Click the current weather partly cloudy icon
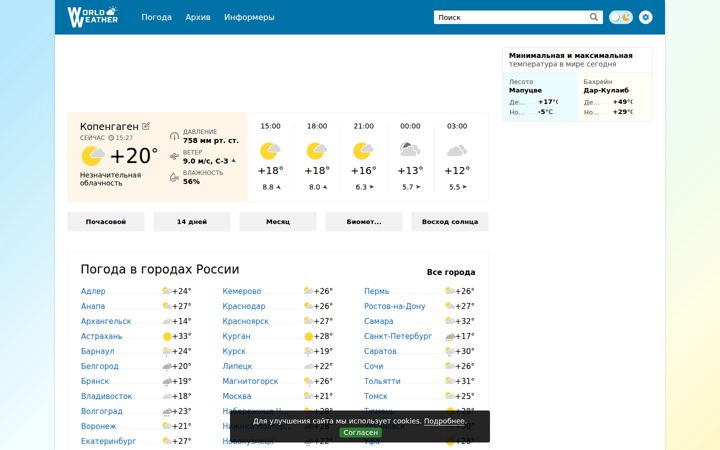This screenshot has height=450, width=720. [93, 156]
